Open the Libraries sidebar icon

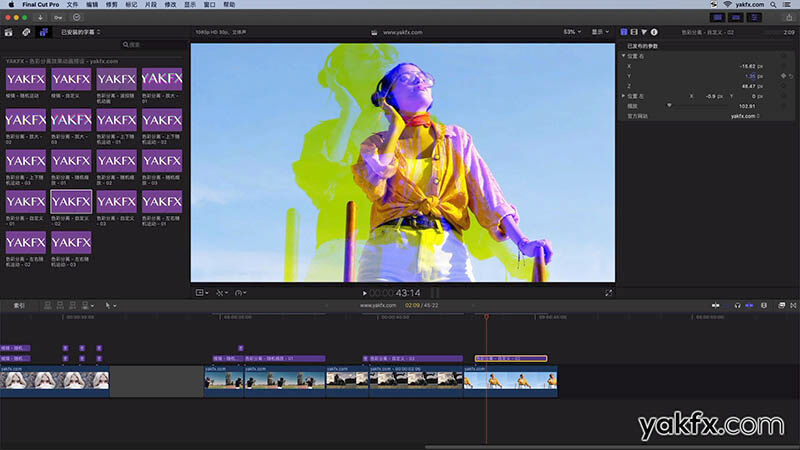9,32
